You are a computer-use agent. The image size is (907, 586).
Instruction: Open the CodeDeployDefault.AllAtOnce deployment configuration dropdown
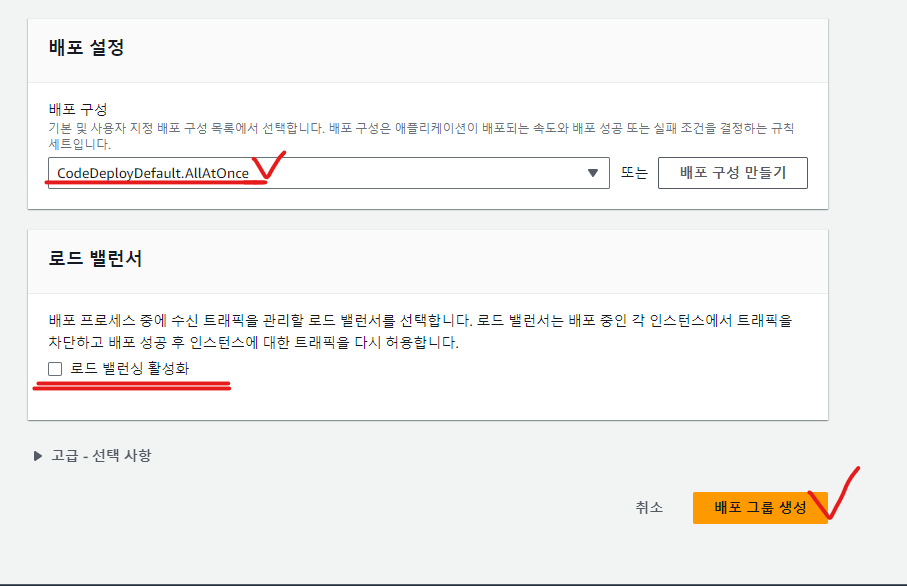pyautogui.click(x=329, y=173)
